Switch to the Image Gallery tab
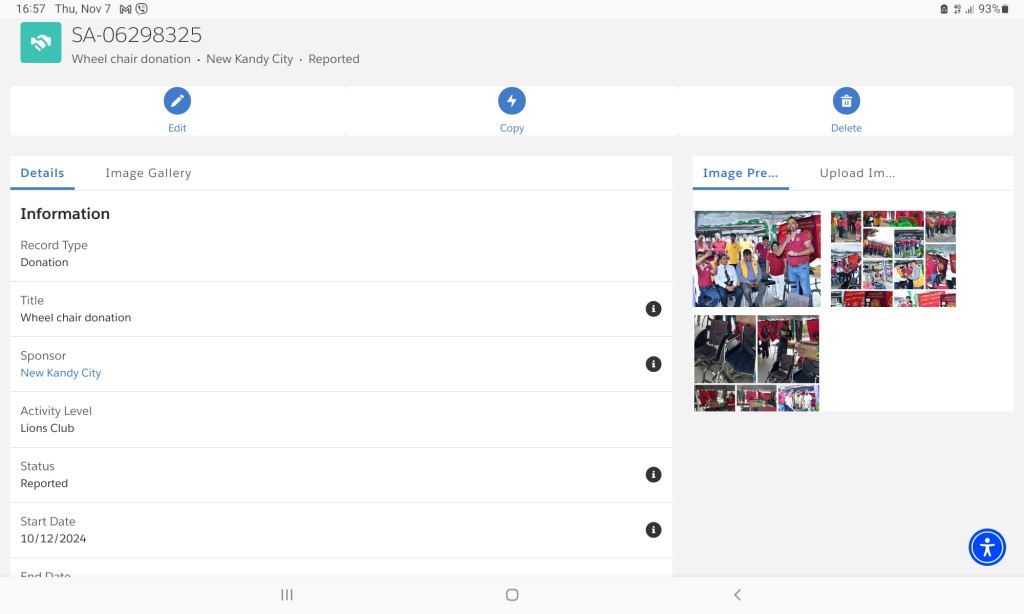This screenshot has width=1024, height=614. tap(148, 173)
